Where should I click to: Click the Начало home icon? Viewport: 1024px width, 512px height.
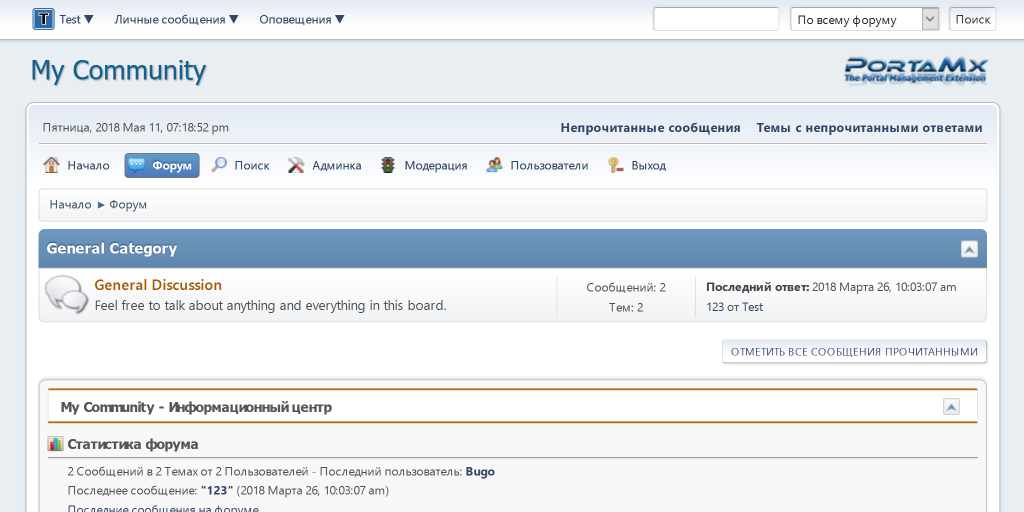(x=52, y=165)
